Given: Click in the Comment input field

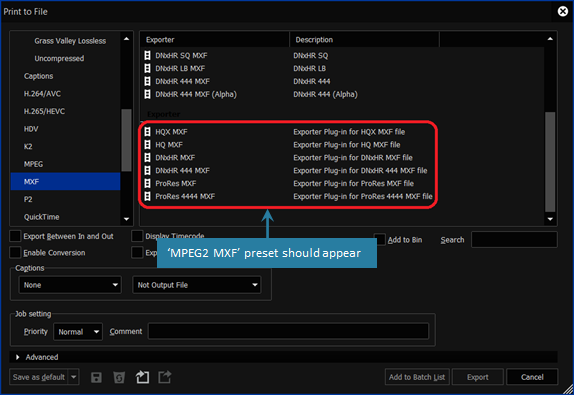Looking at the screenshot, I should [288, 331].
